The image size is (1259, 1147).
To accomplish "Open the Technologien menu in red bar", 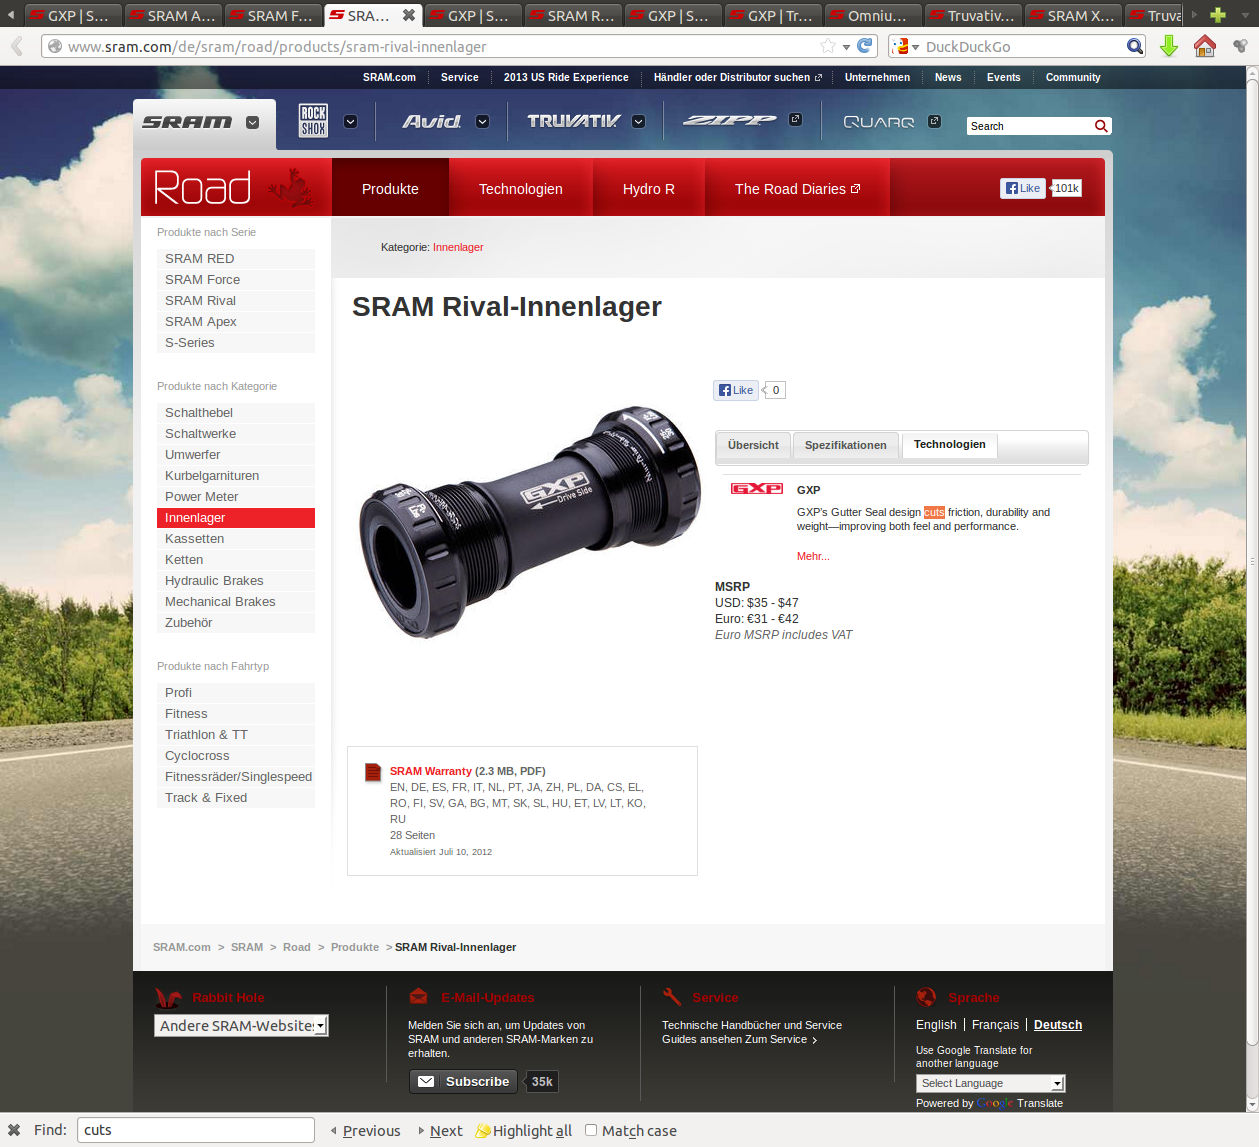I will point(520,188).
